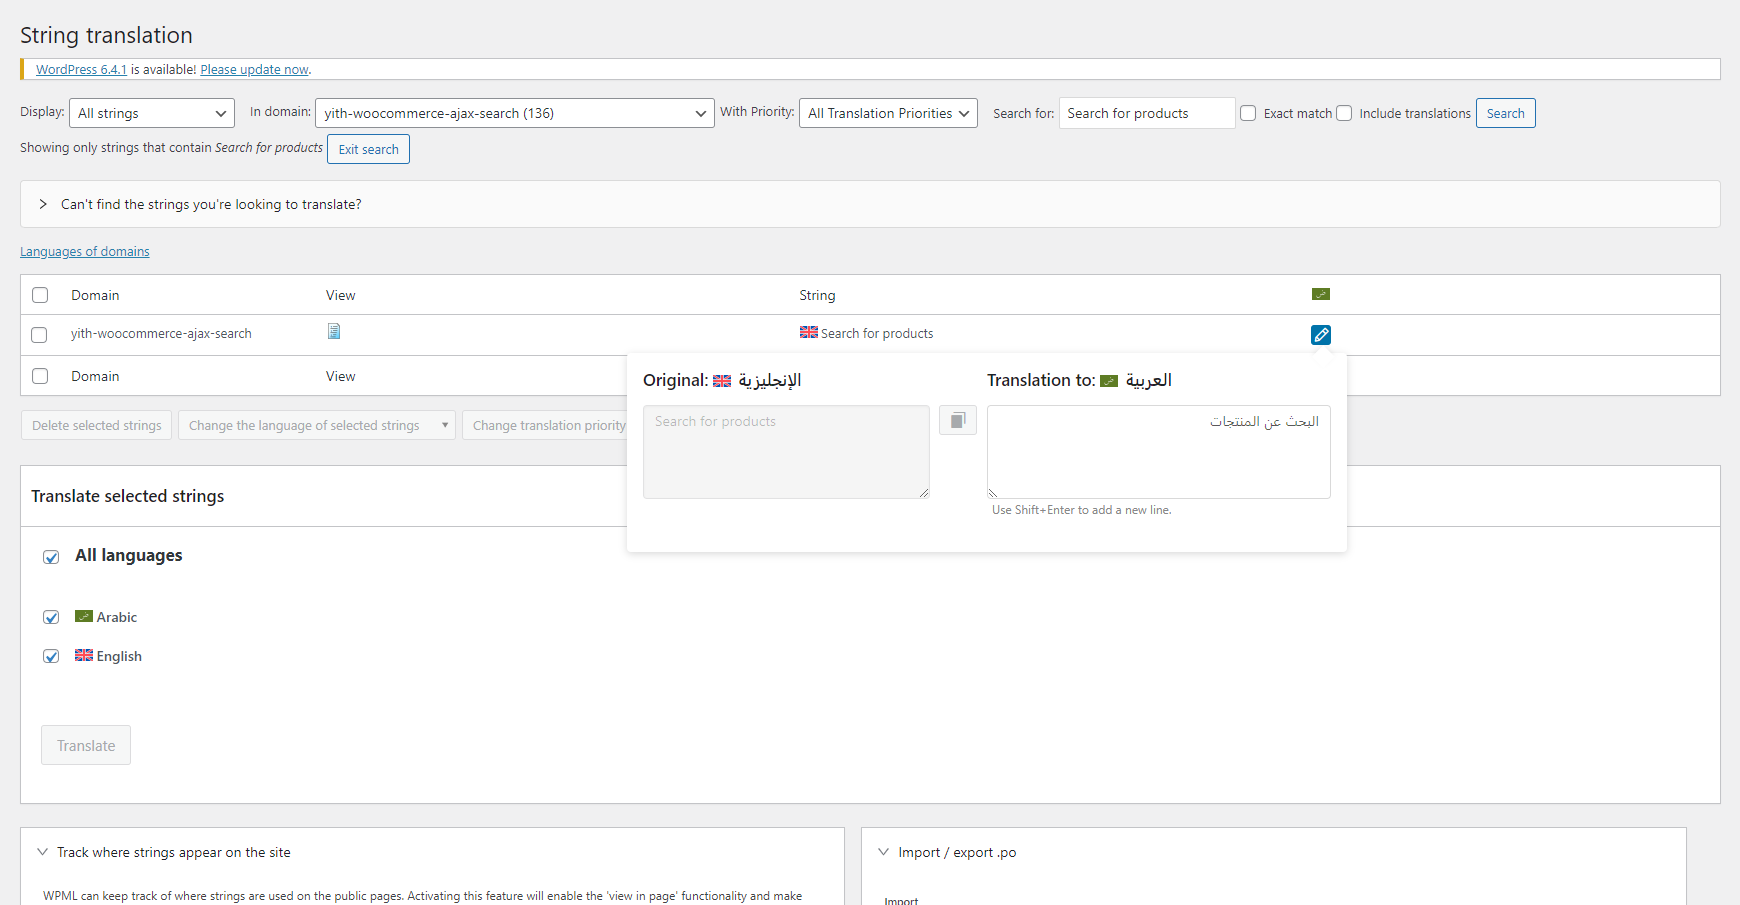Click Delete selected strings button
Viewport: 1740px width, 905px height.
(97, 425)
